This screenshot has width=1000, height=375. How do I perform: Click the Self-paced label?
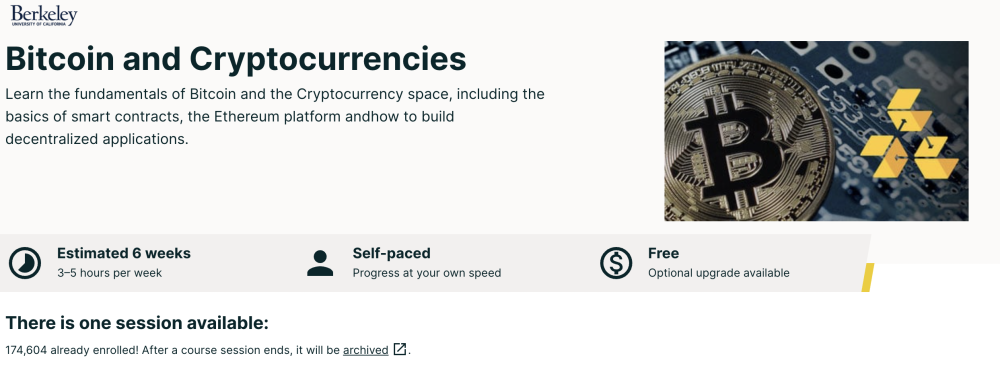coord(392,253)
